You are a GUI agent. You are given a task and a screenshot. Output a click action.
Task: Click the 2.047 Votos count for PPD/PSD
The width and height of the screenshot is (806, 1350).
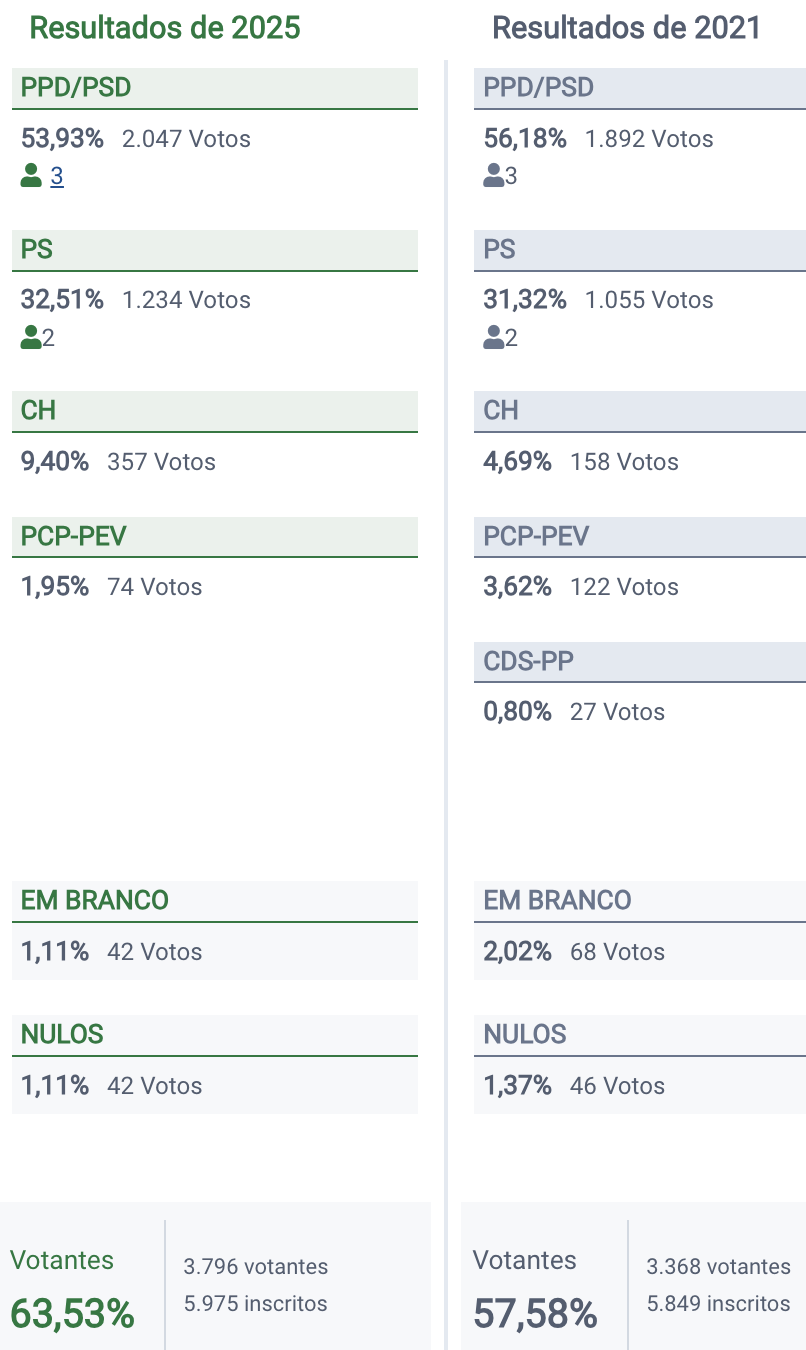tap(186, 139)
